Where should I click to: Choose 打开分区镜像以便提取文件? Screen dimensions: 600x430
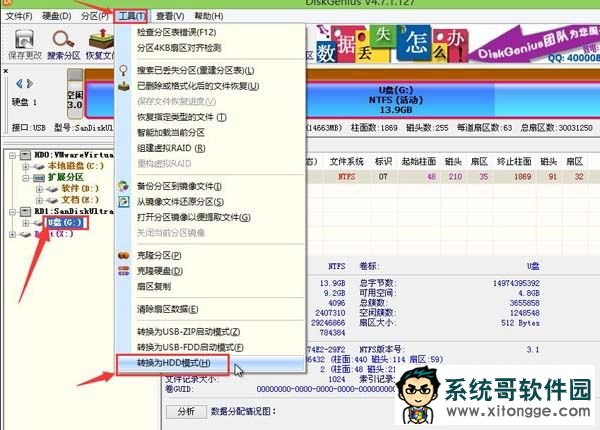[x=194, y=217]
